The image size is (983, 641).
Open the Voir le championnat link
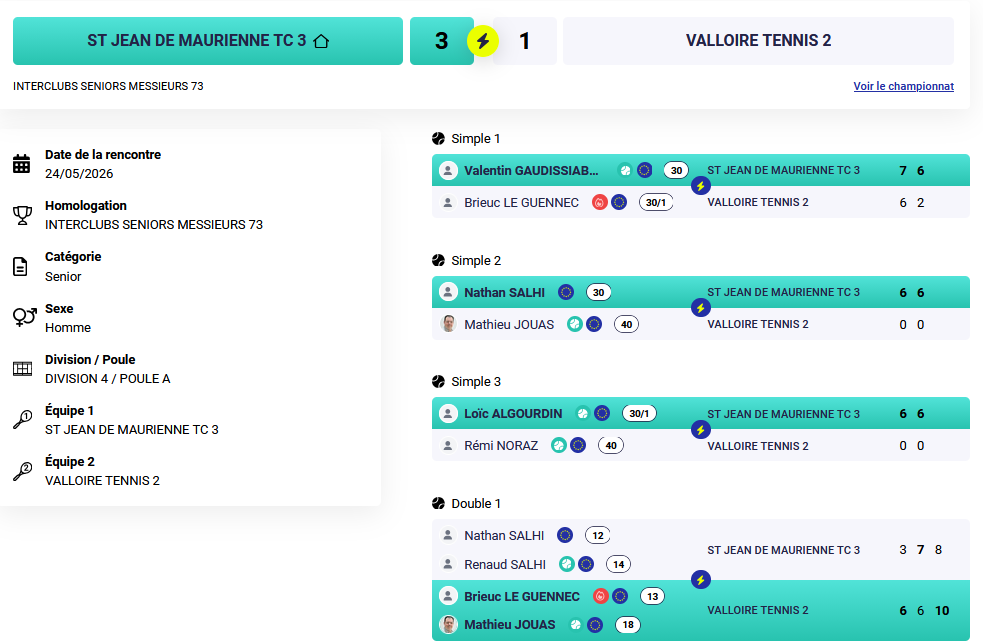(x=903, y=86)
